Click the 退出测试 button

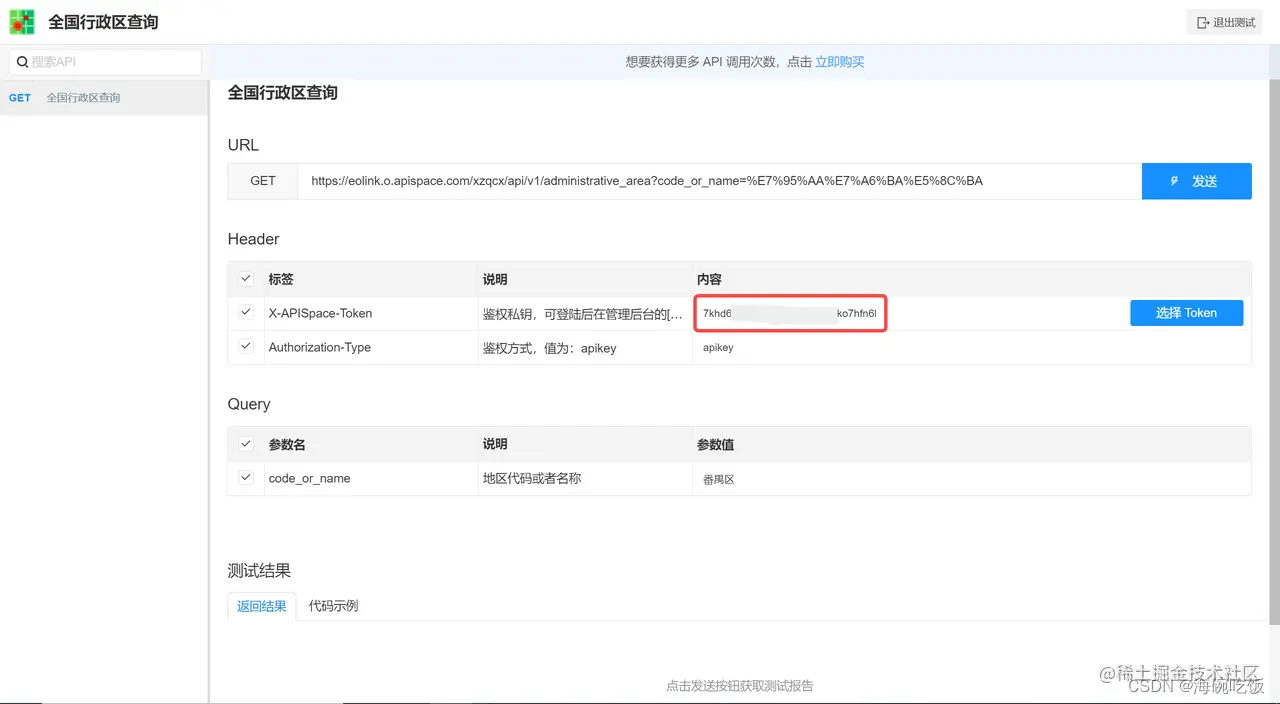1226,22
